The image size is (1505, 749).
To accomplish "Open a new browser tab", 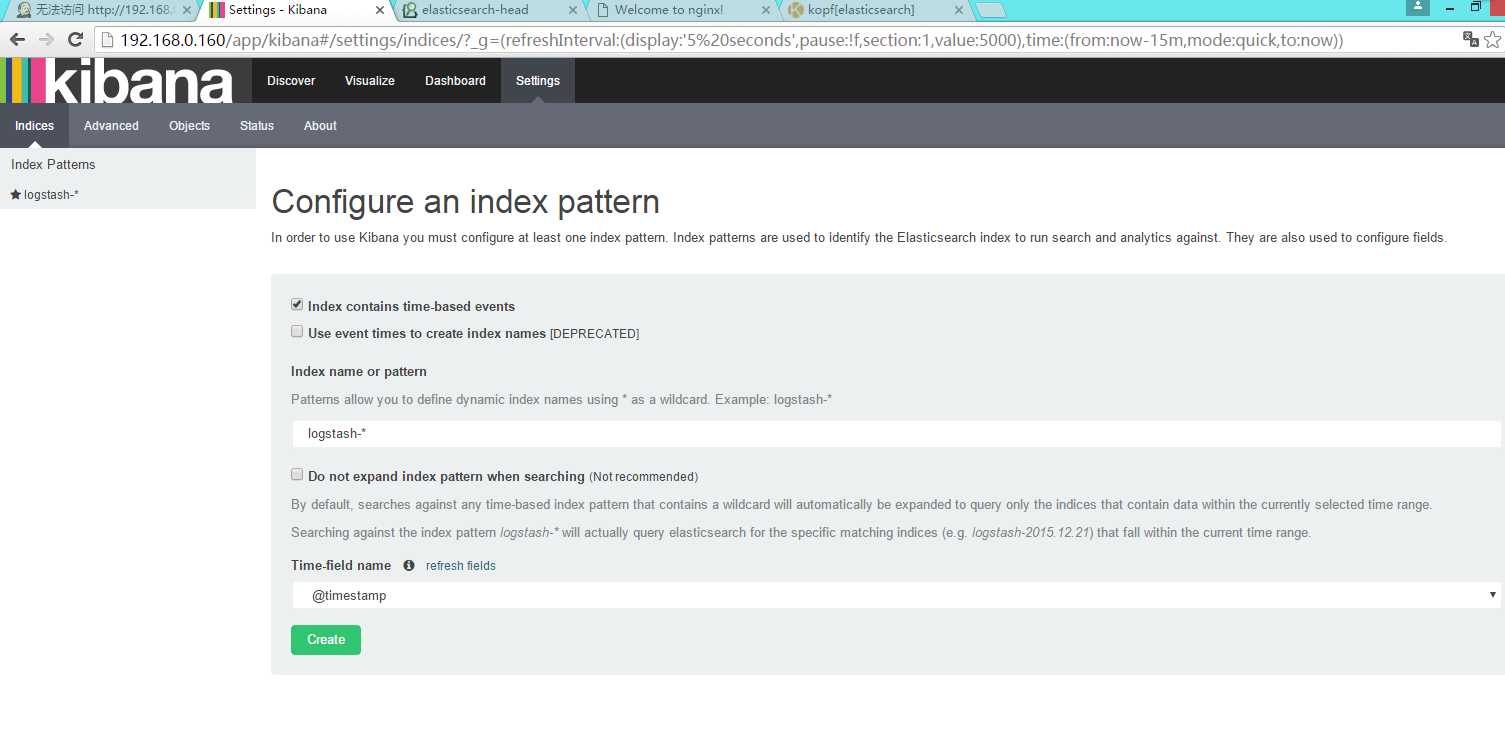I will [990, 10].
